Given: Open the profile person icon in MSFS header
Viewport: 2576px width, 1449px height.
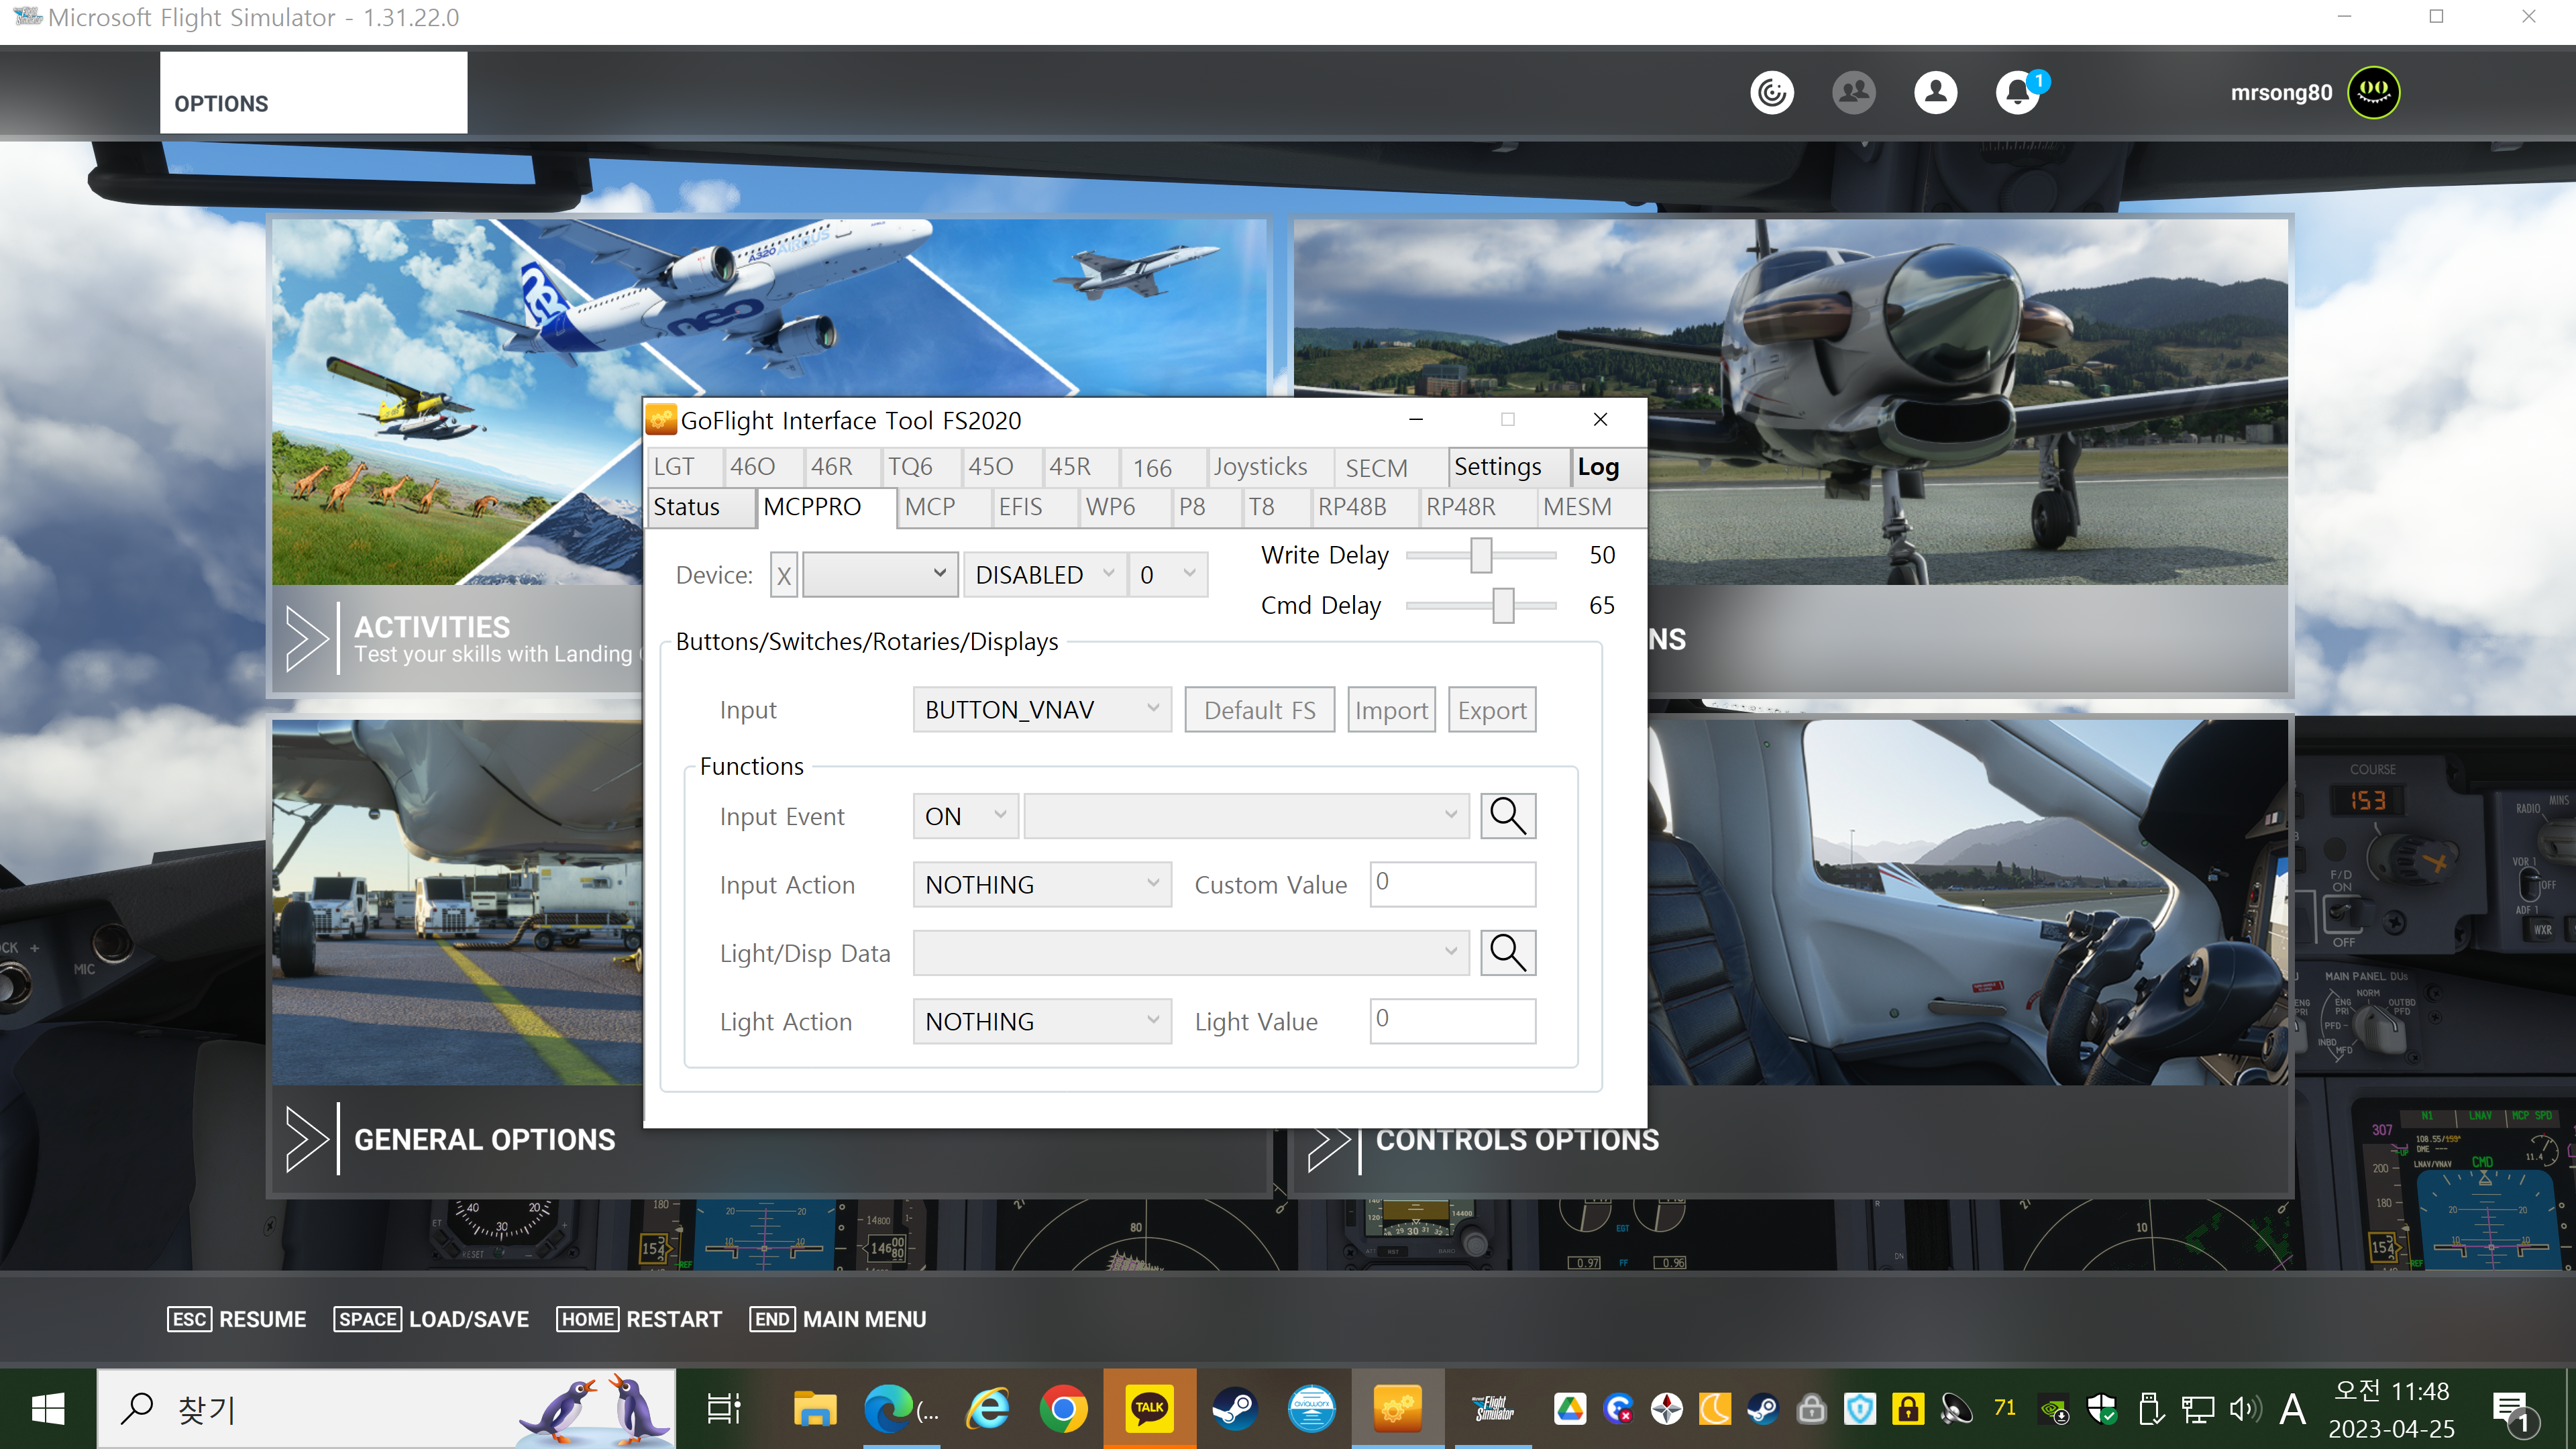Looking at the screenshot, I should (x=1935, y=93).
